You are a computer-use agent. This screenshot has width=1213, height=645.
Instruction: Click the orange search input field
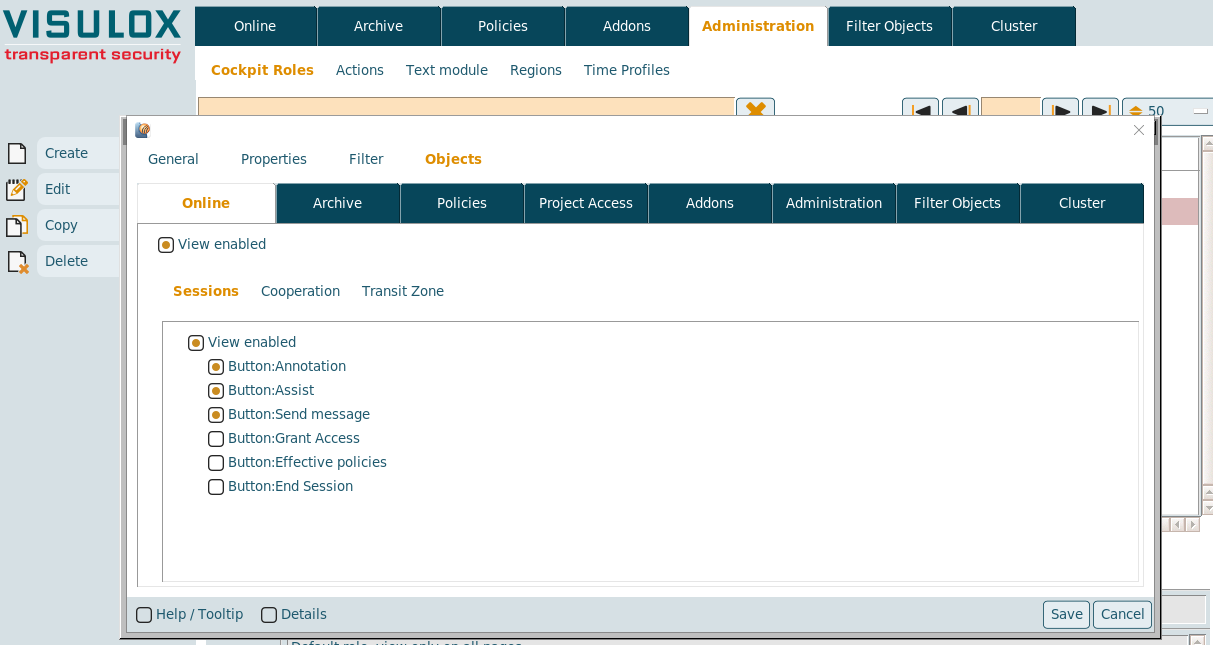pyautogui.click(x=466, y=108)
